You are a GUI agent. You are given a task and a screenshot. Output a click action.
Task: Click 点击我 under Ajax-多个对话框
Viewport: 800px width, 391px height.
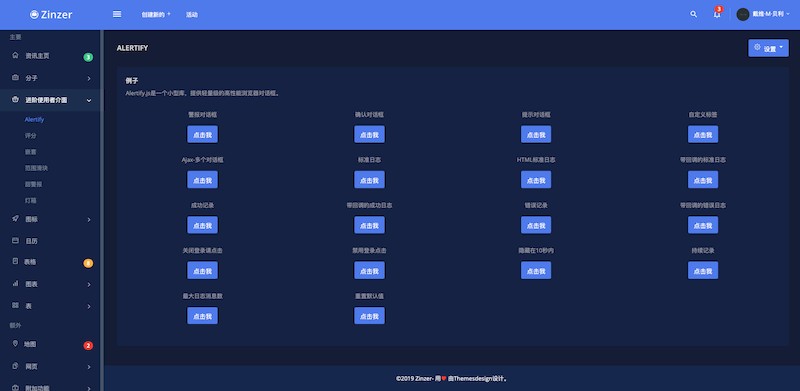click(x=203, y=180)
